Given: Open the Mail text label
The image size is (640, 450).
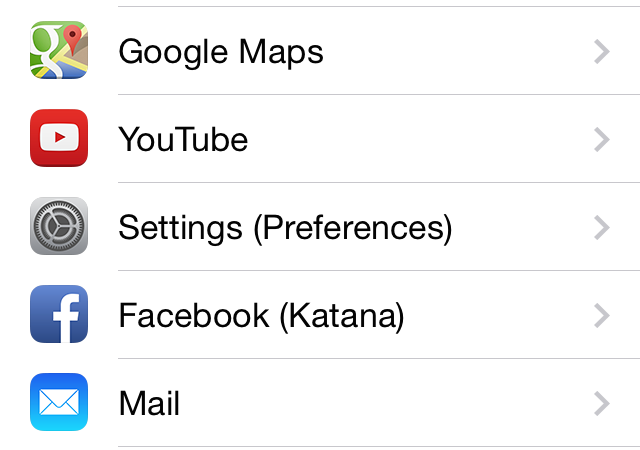Looking at the screenshot, I should pyautogui.click(x=149, y=403).
